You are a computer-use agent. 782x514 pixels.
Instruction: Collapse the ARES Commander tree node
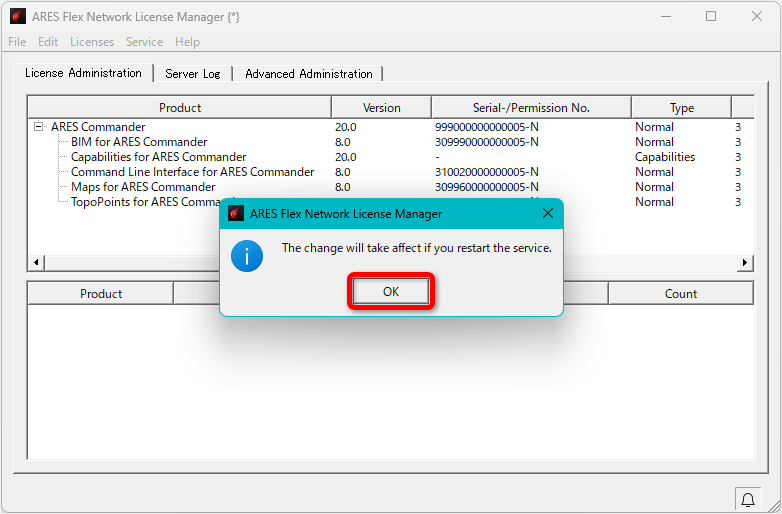pos(38,127)
